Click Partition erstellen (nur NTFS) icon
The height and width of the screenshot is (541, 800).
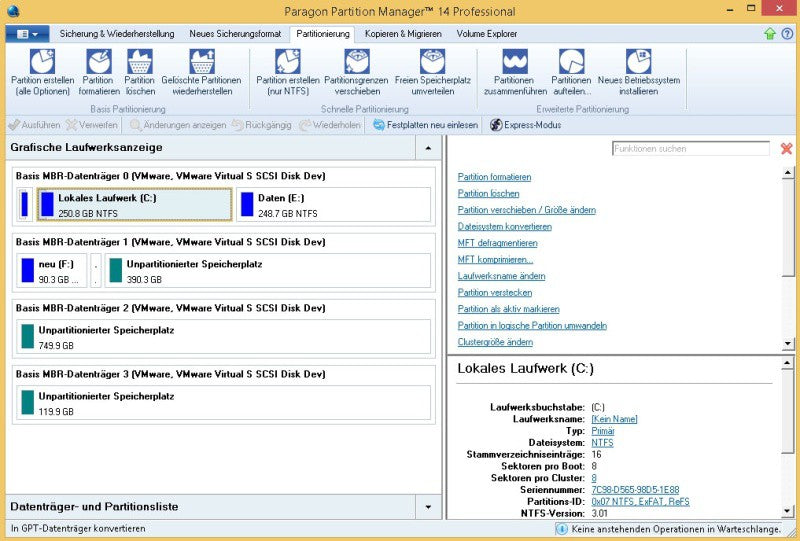(x=288, y=62)
